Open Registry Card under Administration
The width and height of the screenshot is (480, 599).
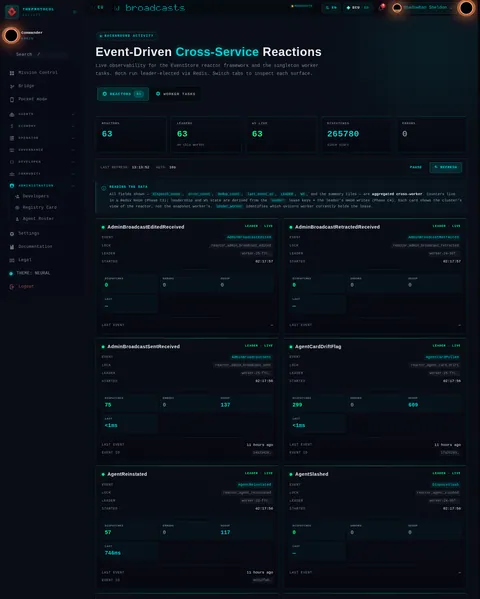coord(39,207)
